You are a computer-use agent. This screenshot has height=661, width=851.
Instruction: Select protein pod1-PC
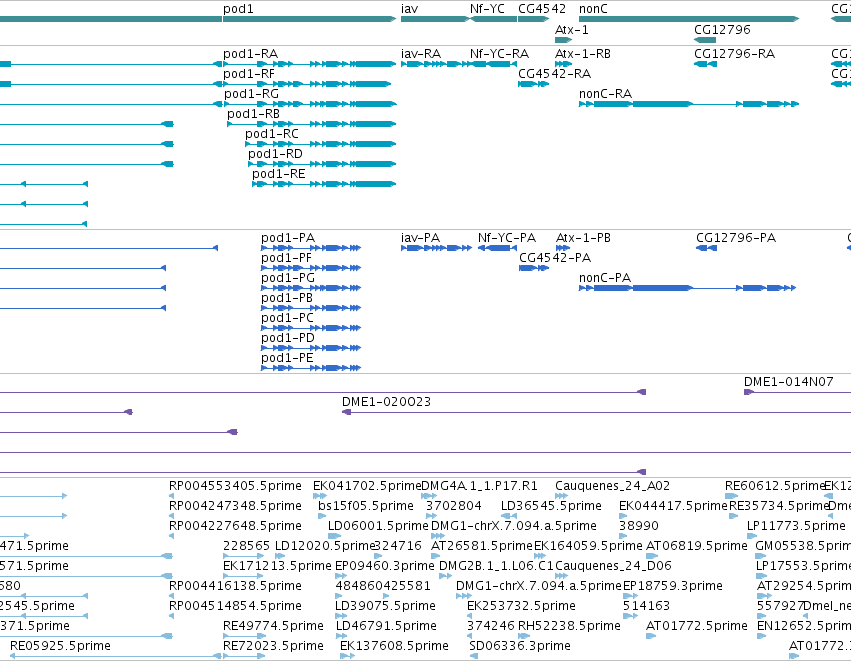[x=311, y=328]
